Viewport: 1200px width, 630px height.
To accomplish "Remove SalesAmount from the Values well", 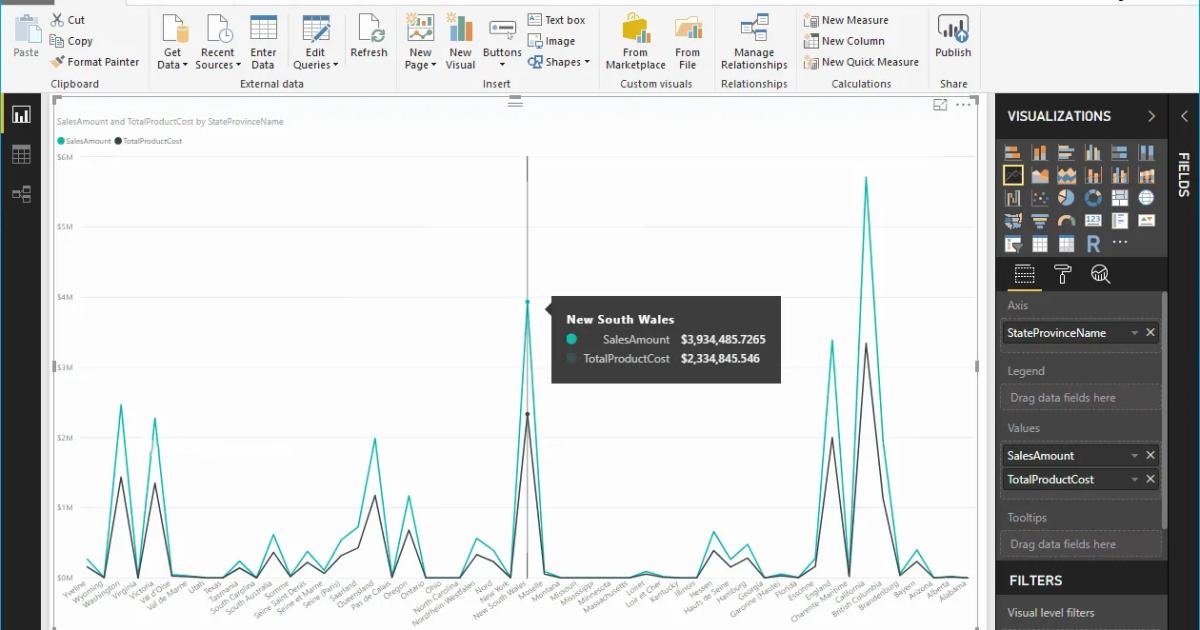I will point(1150,455).
